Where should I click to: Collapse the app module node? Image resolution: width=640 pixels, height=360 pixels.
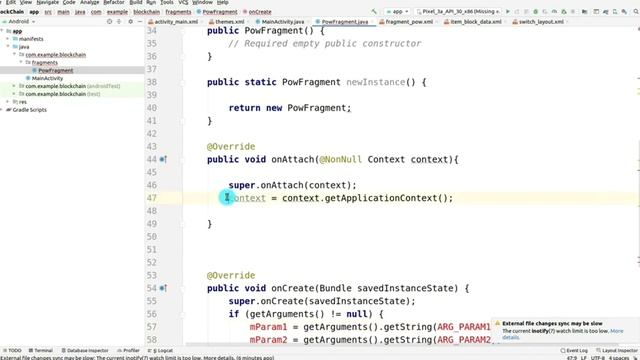2,31
